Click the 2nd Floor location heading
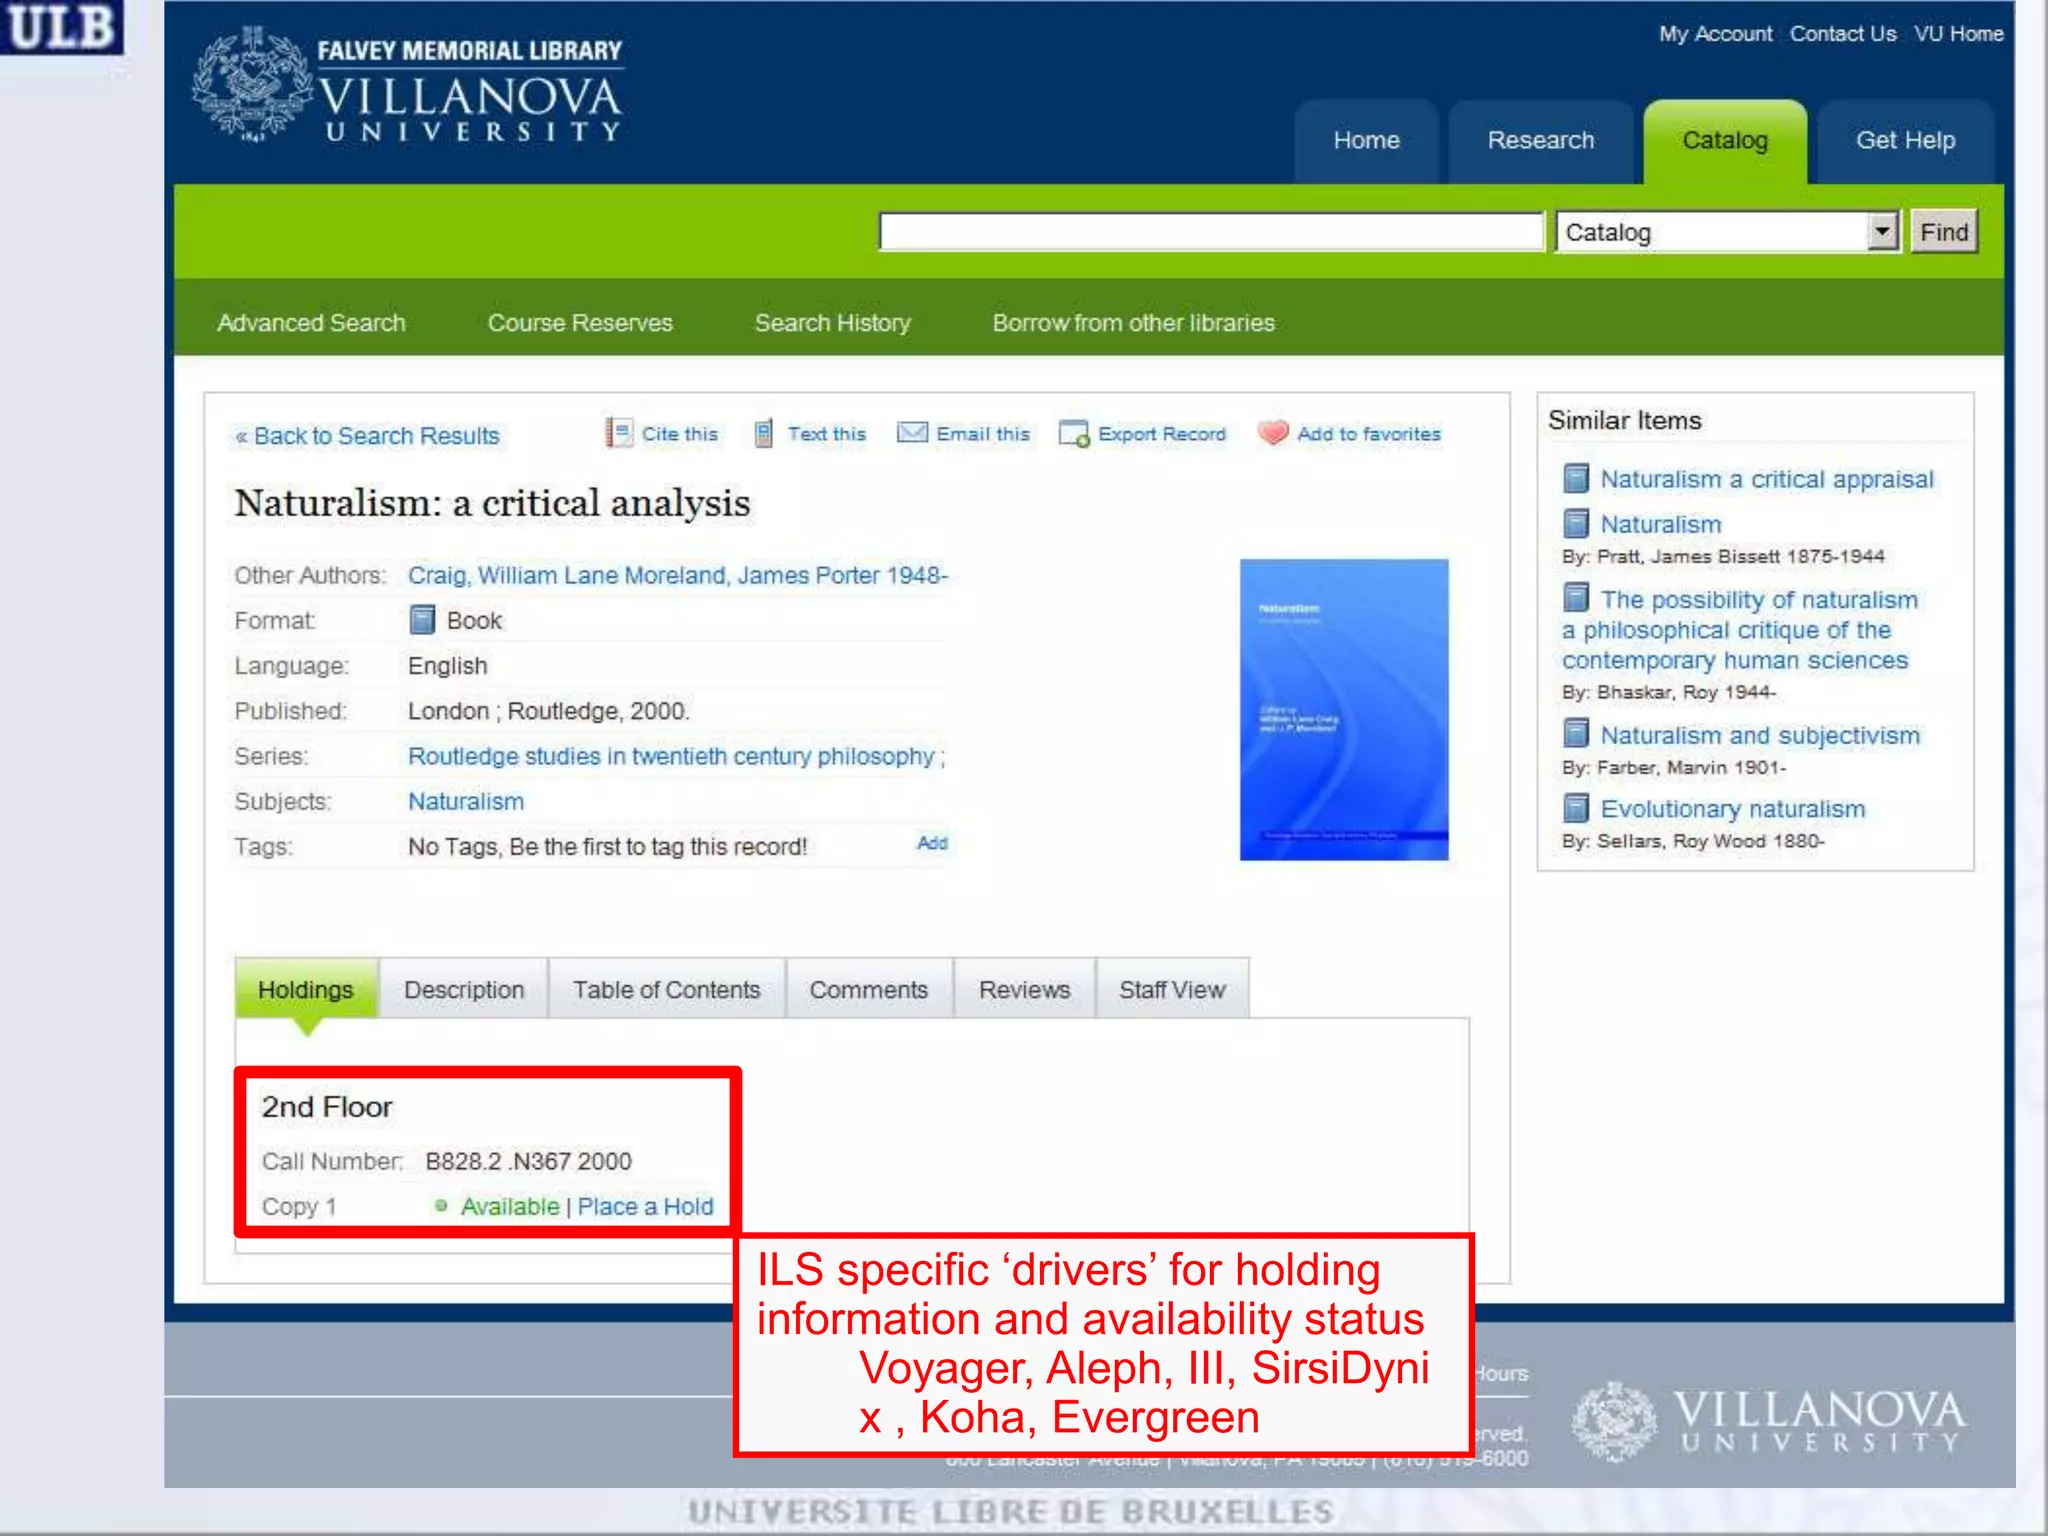The image size is (2048, 1536). tap(327, 1107)
